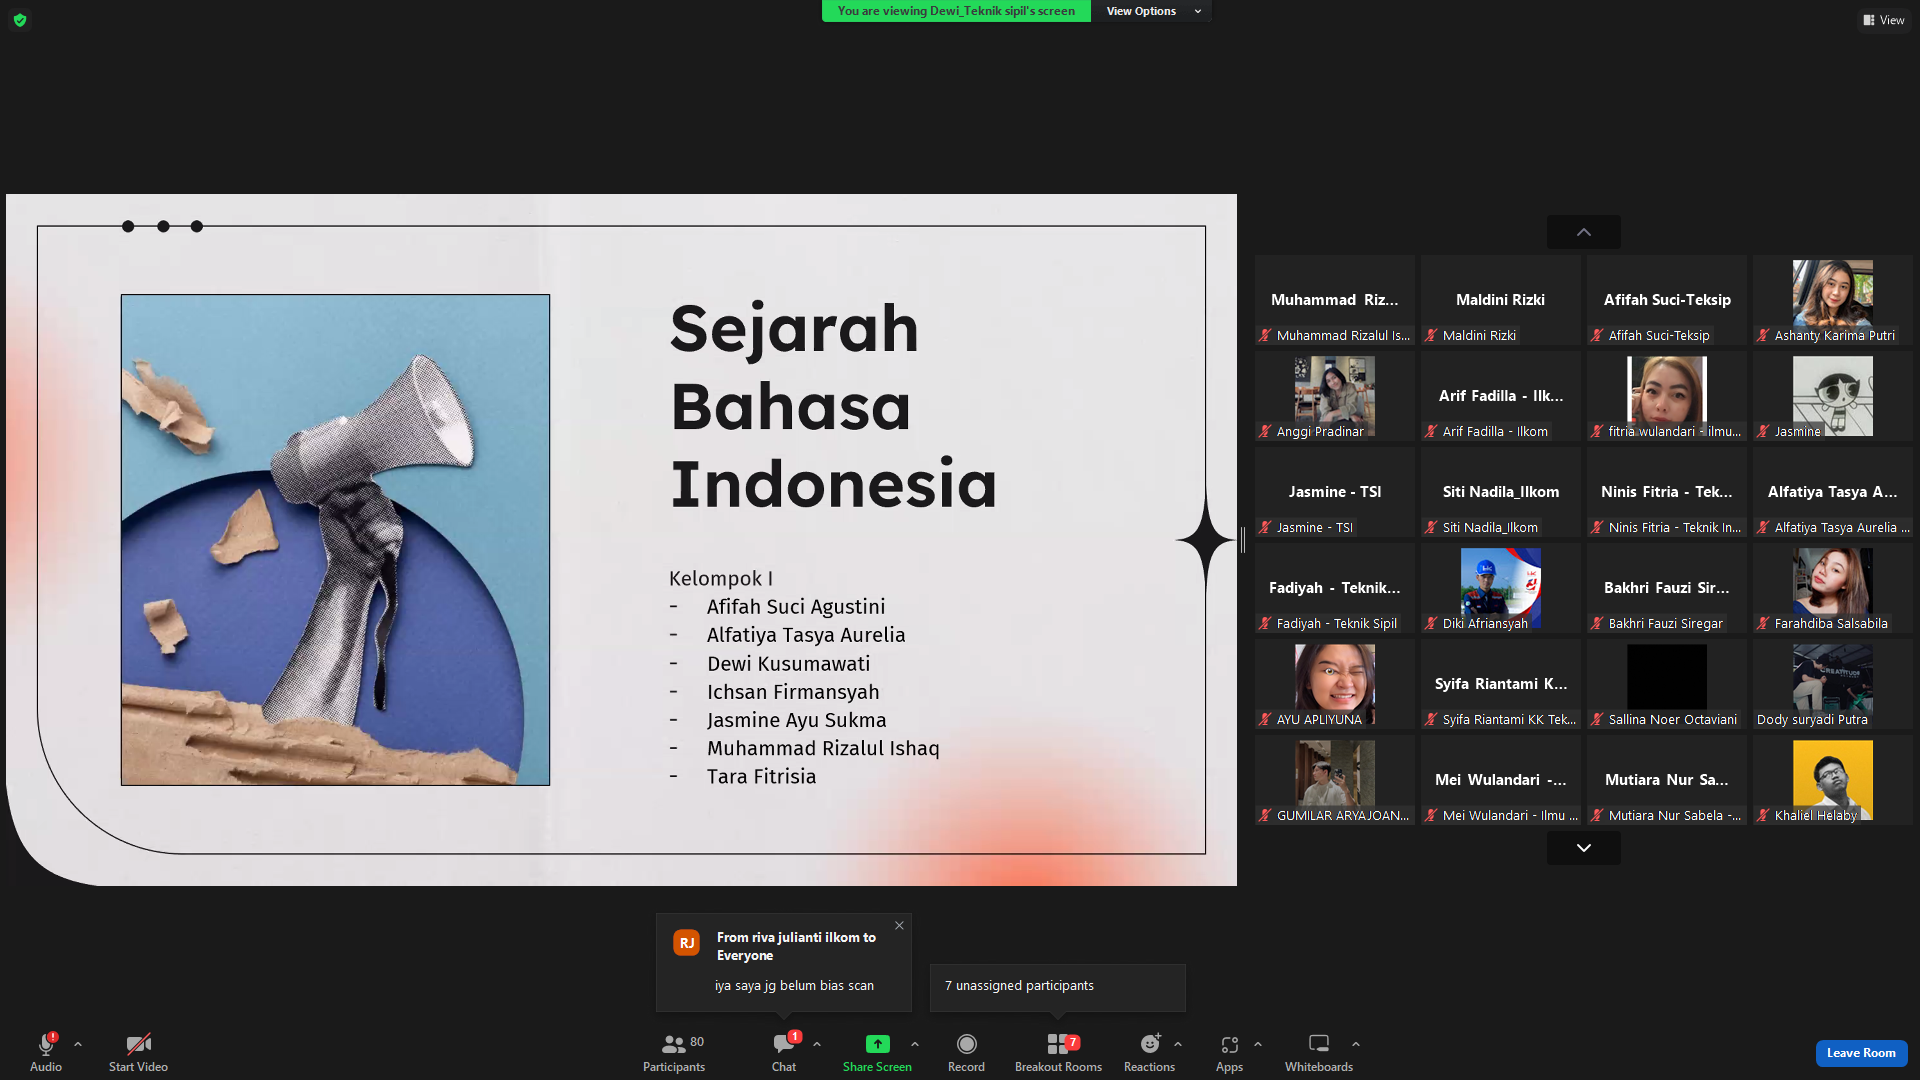This screenshot has height=1080, width=1920.
Task: Select AYU APLIYUNA's video tile
Action: (1335, 684)
